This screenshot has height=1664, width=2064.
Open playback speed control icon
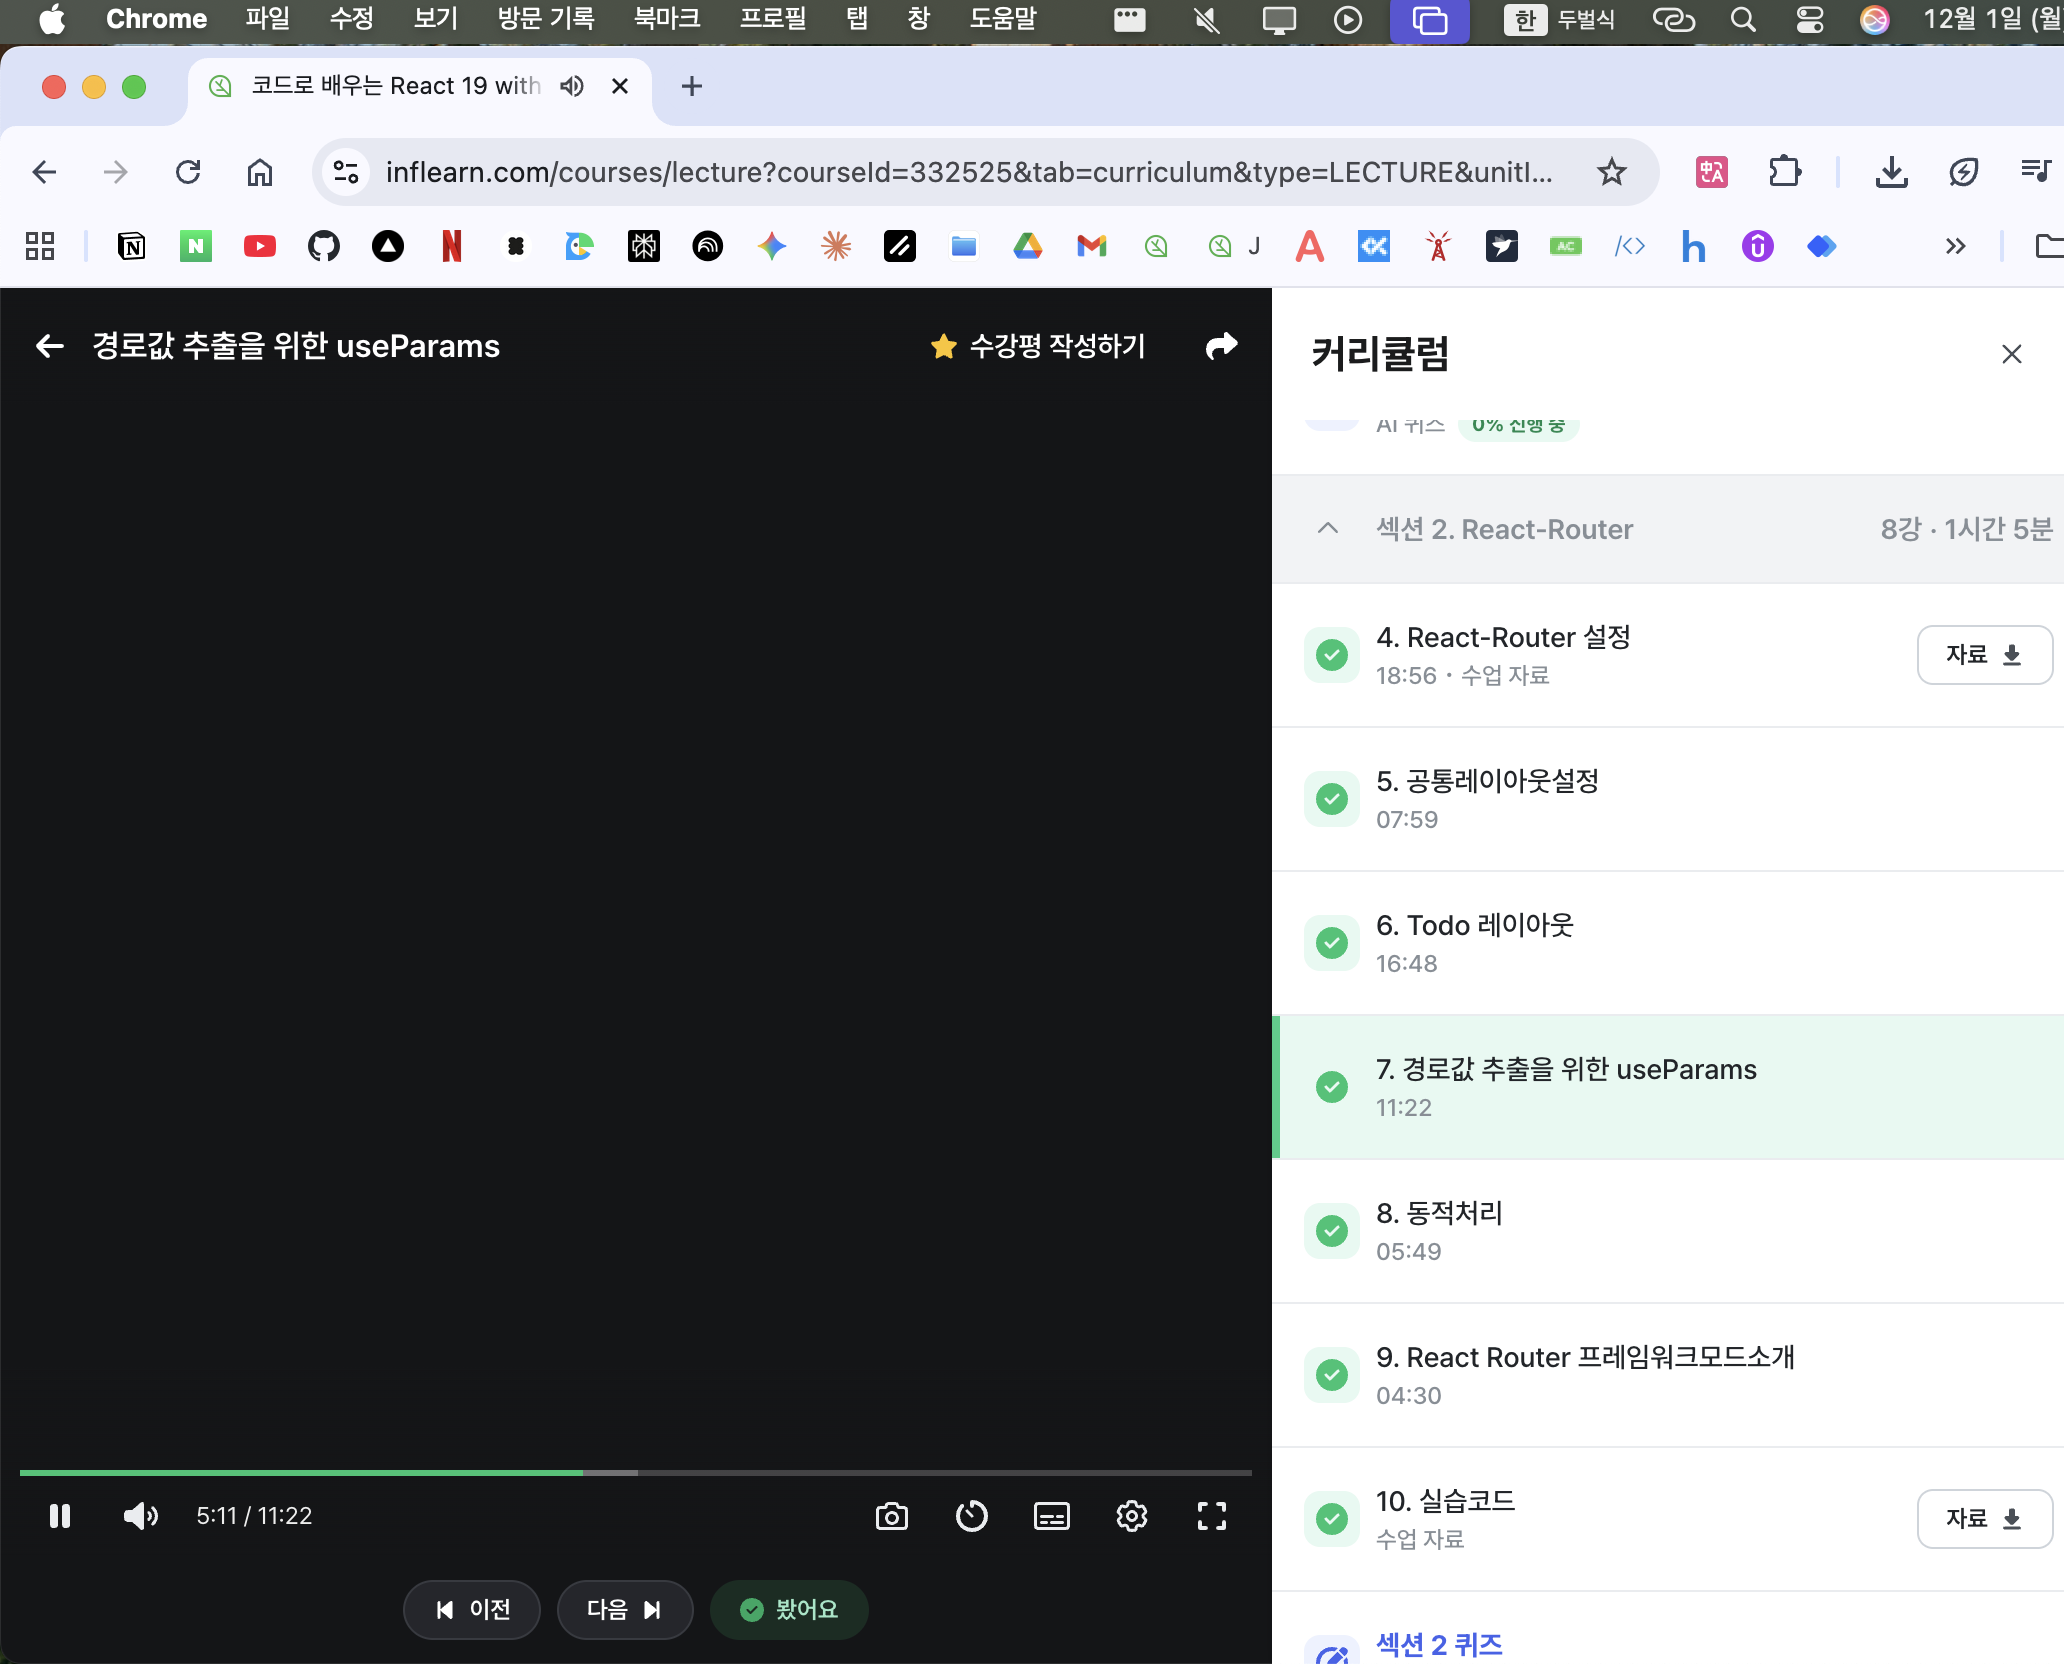[971, 1516]
